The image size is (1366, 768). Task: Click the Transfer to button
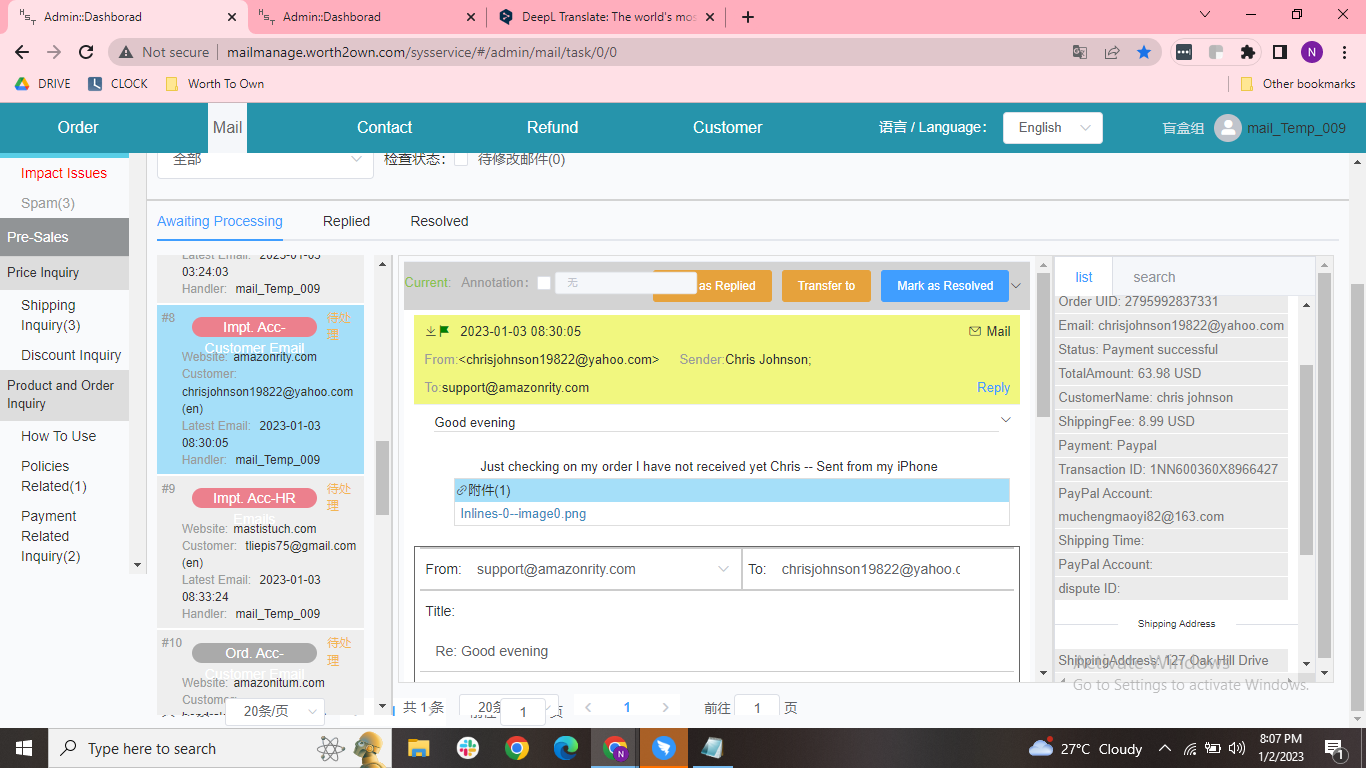click(826, 286)
